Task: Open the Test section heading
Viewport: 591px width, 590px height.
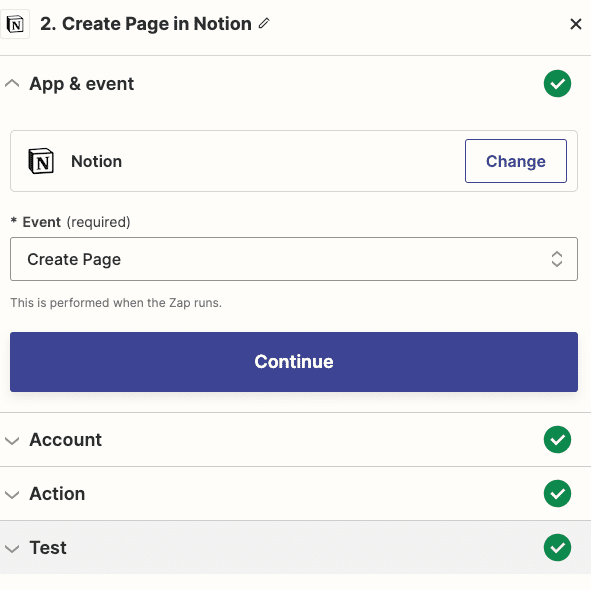Action: [x=48, y=547]
